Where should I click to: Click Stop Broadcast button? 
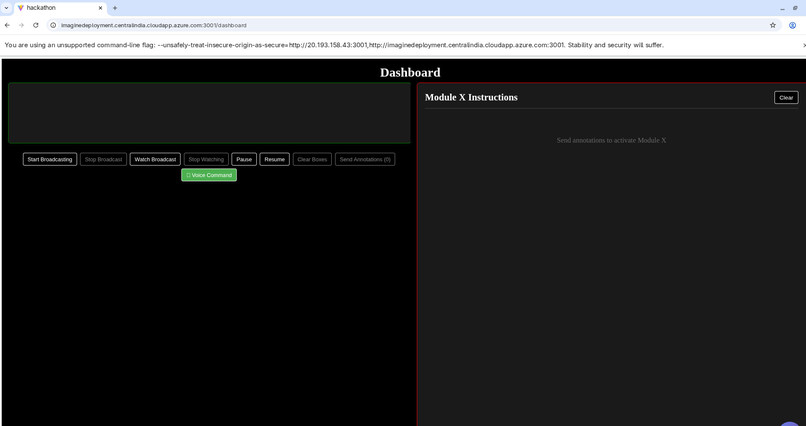click(103, 159)
